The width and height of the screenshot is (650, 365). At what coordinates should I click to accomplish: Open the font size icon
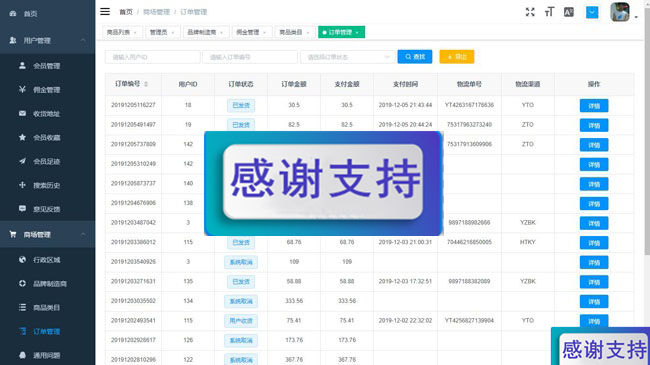click(x=549, y=12)
